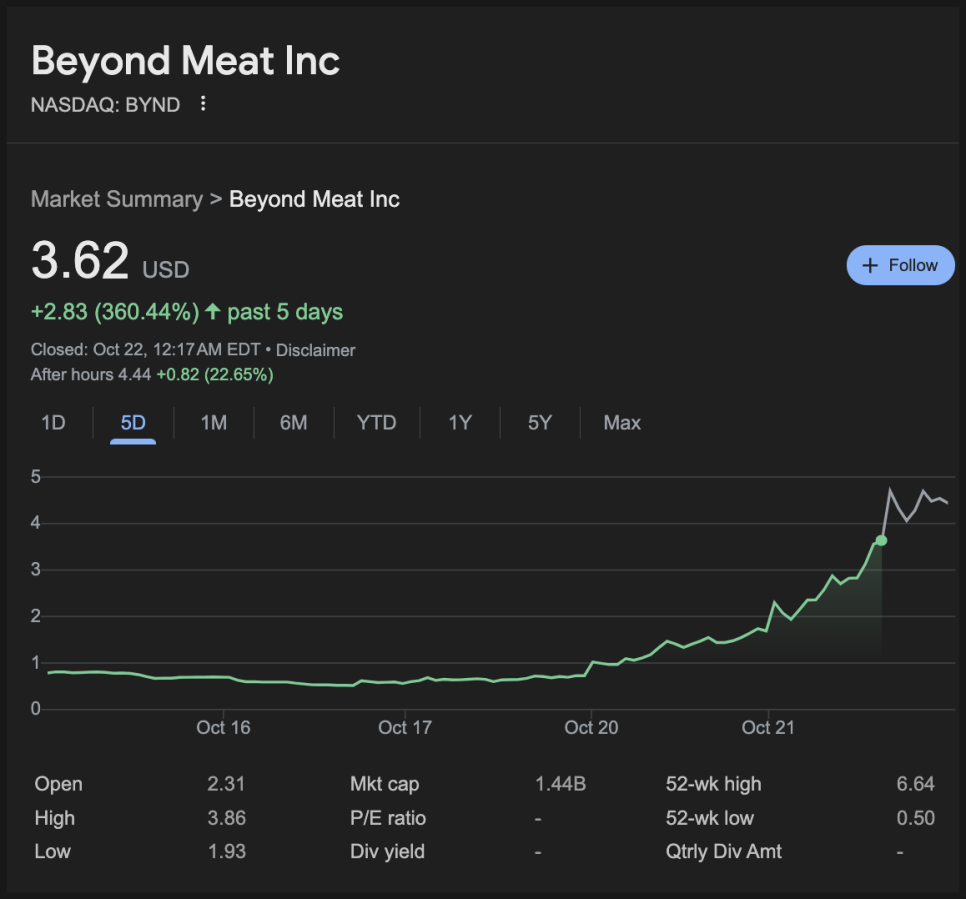Viewport: 966px width, 899px height.
Task: Select the 1D time range tab
Action: click(53, 423)
